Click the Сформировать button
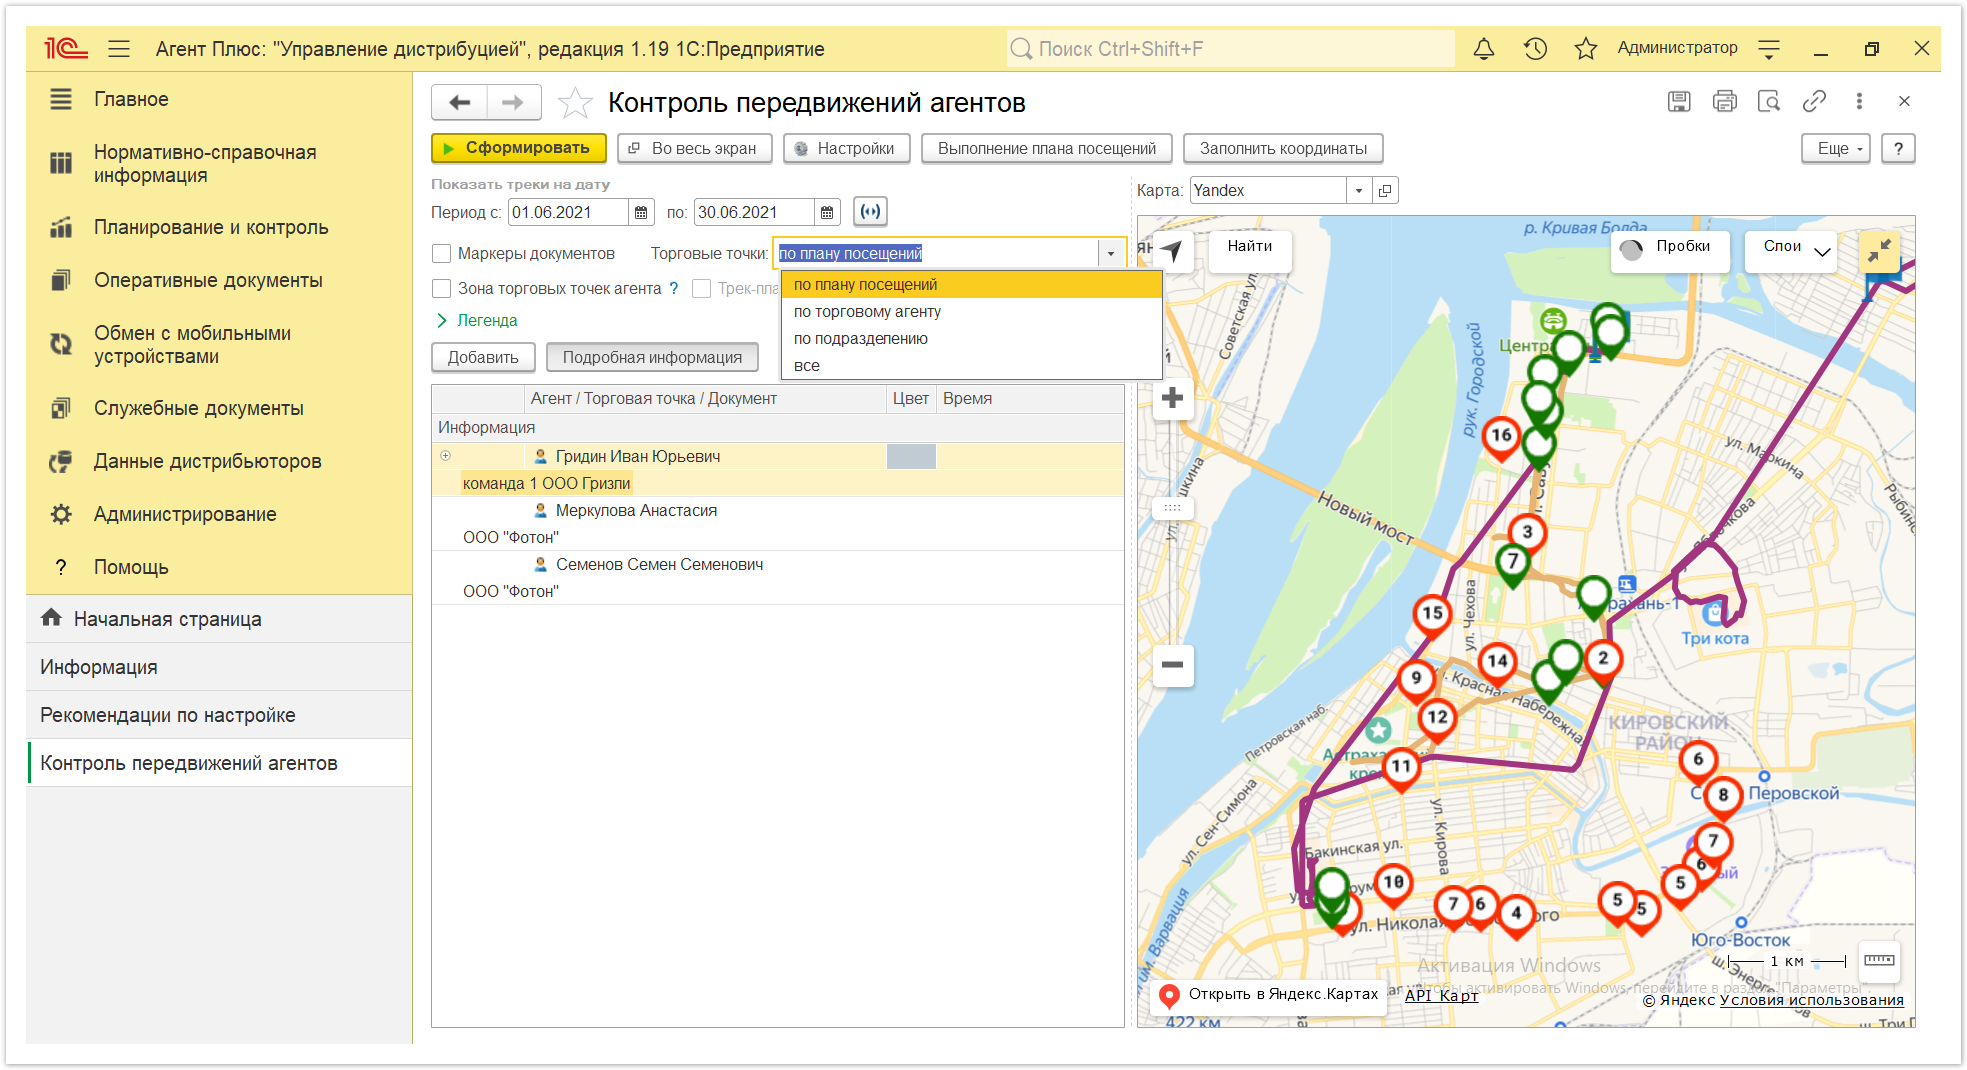 click(519, 148)
